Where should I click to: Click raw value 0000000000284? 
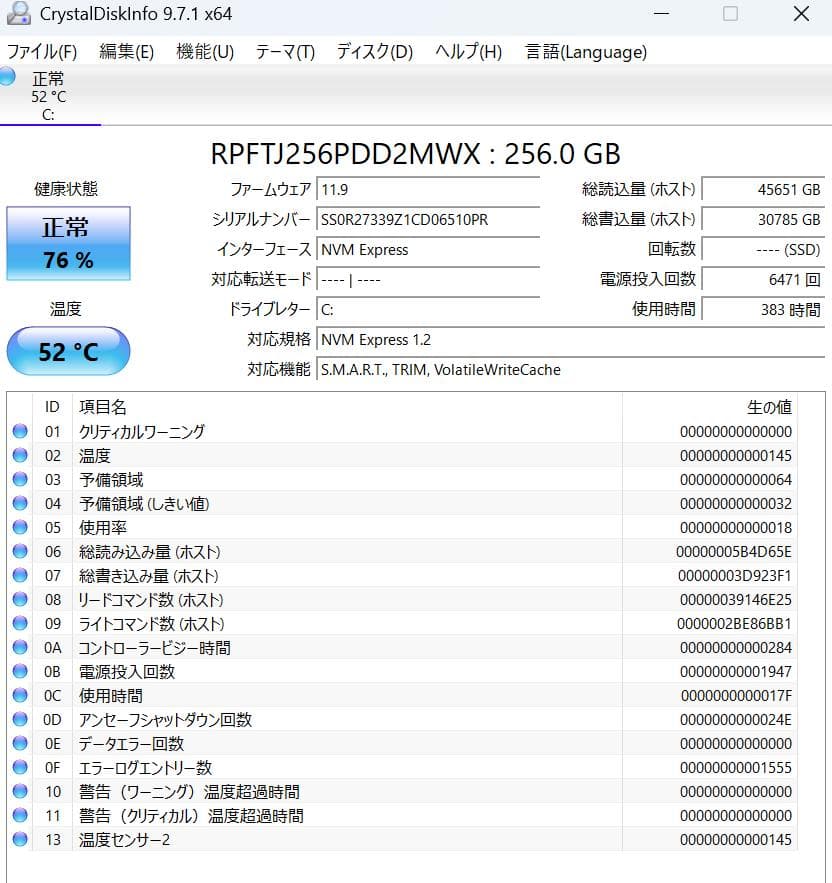coord(736,648)
